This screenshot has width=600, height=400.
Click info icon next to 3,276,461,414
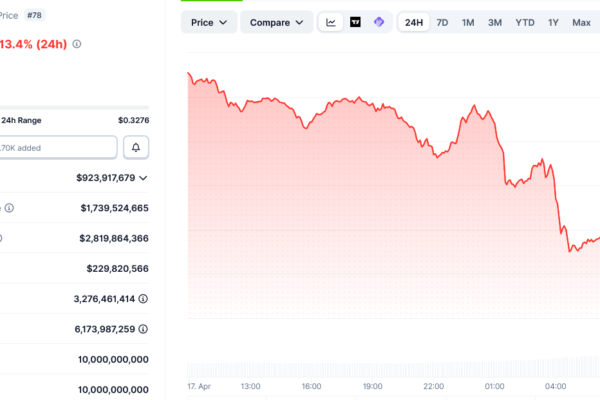coord(144,298)
